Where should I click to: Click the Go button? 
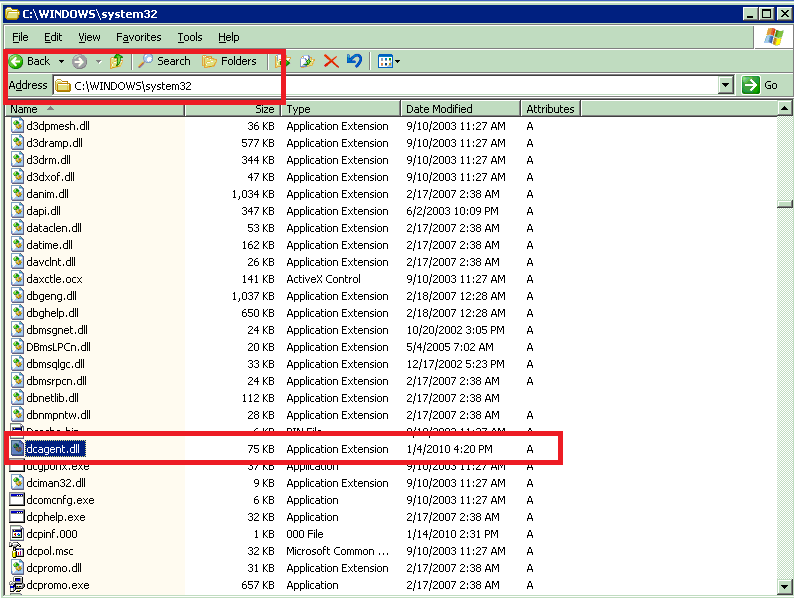click(x=761, y=86)
